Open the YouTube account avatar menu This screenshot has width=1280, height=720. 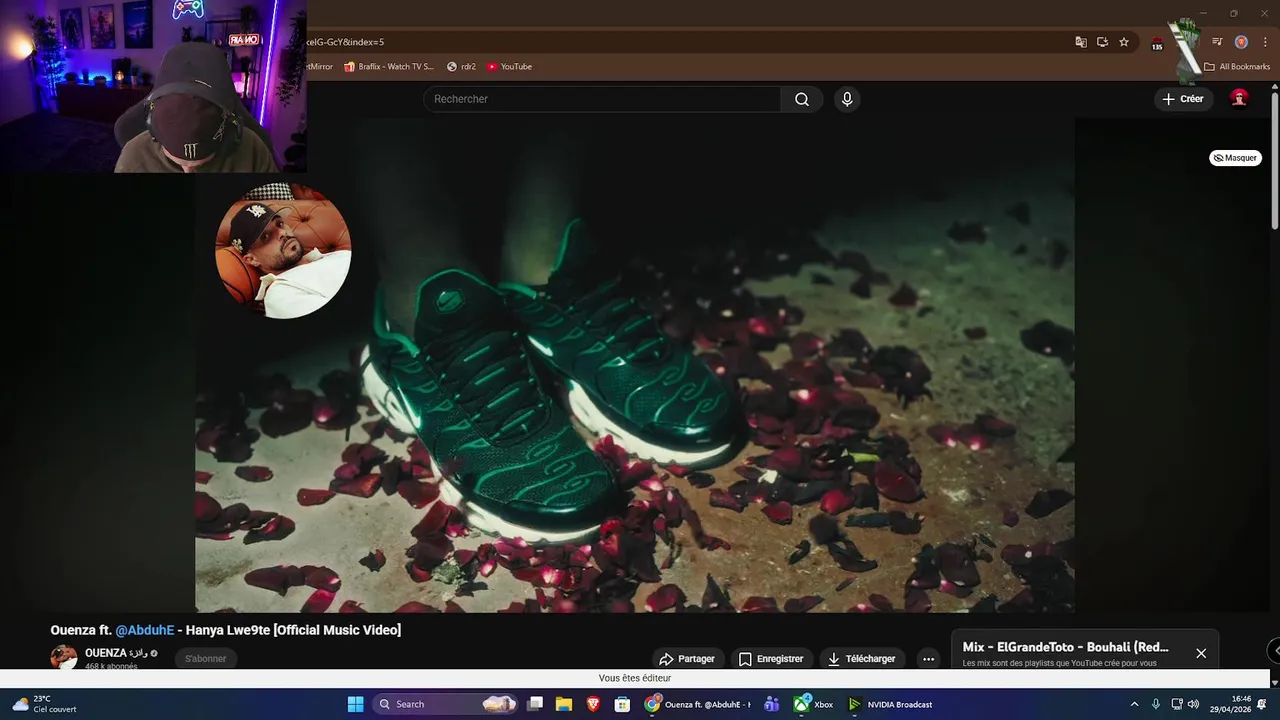point(1239,98)
